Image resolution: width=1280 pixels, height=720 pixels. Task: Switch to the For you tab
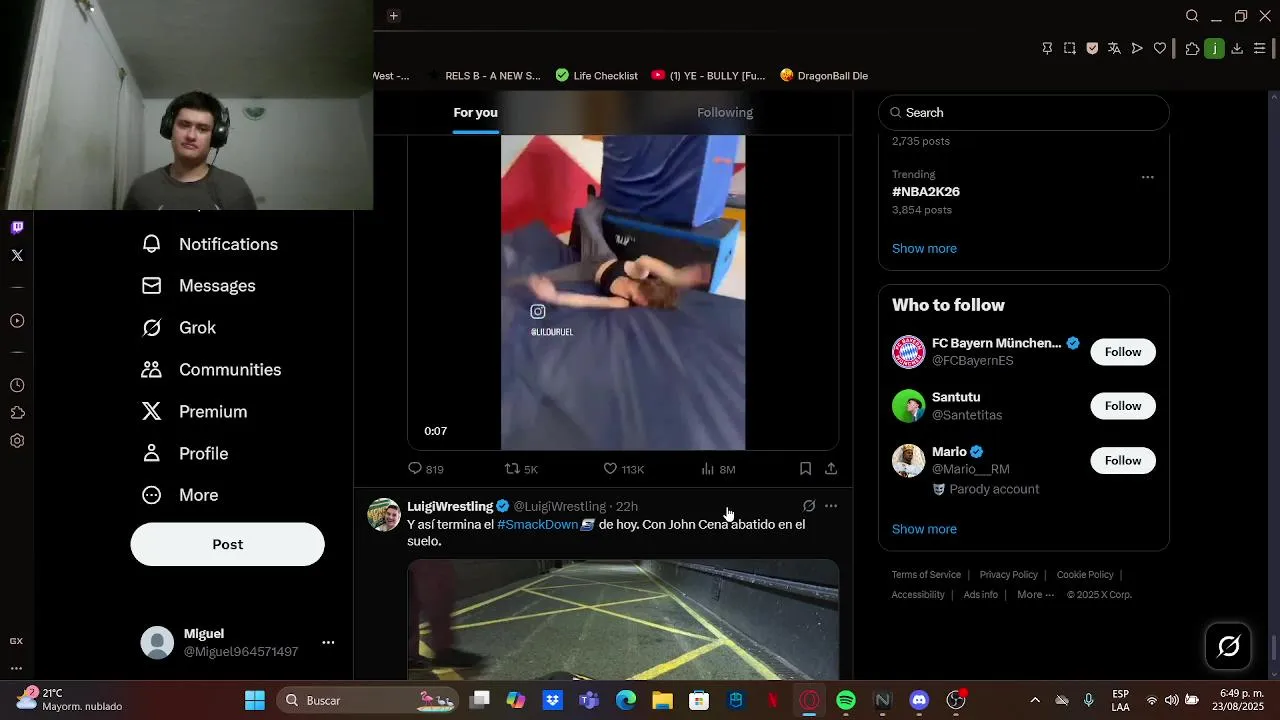[475, 112]
